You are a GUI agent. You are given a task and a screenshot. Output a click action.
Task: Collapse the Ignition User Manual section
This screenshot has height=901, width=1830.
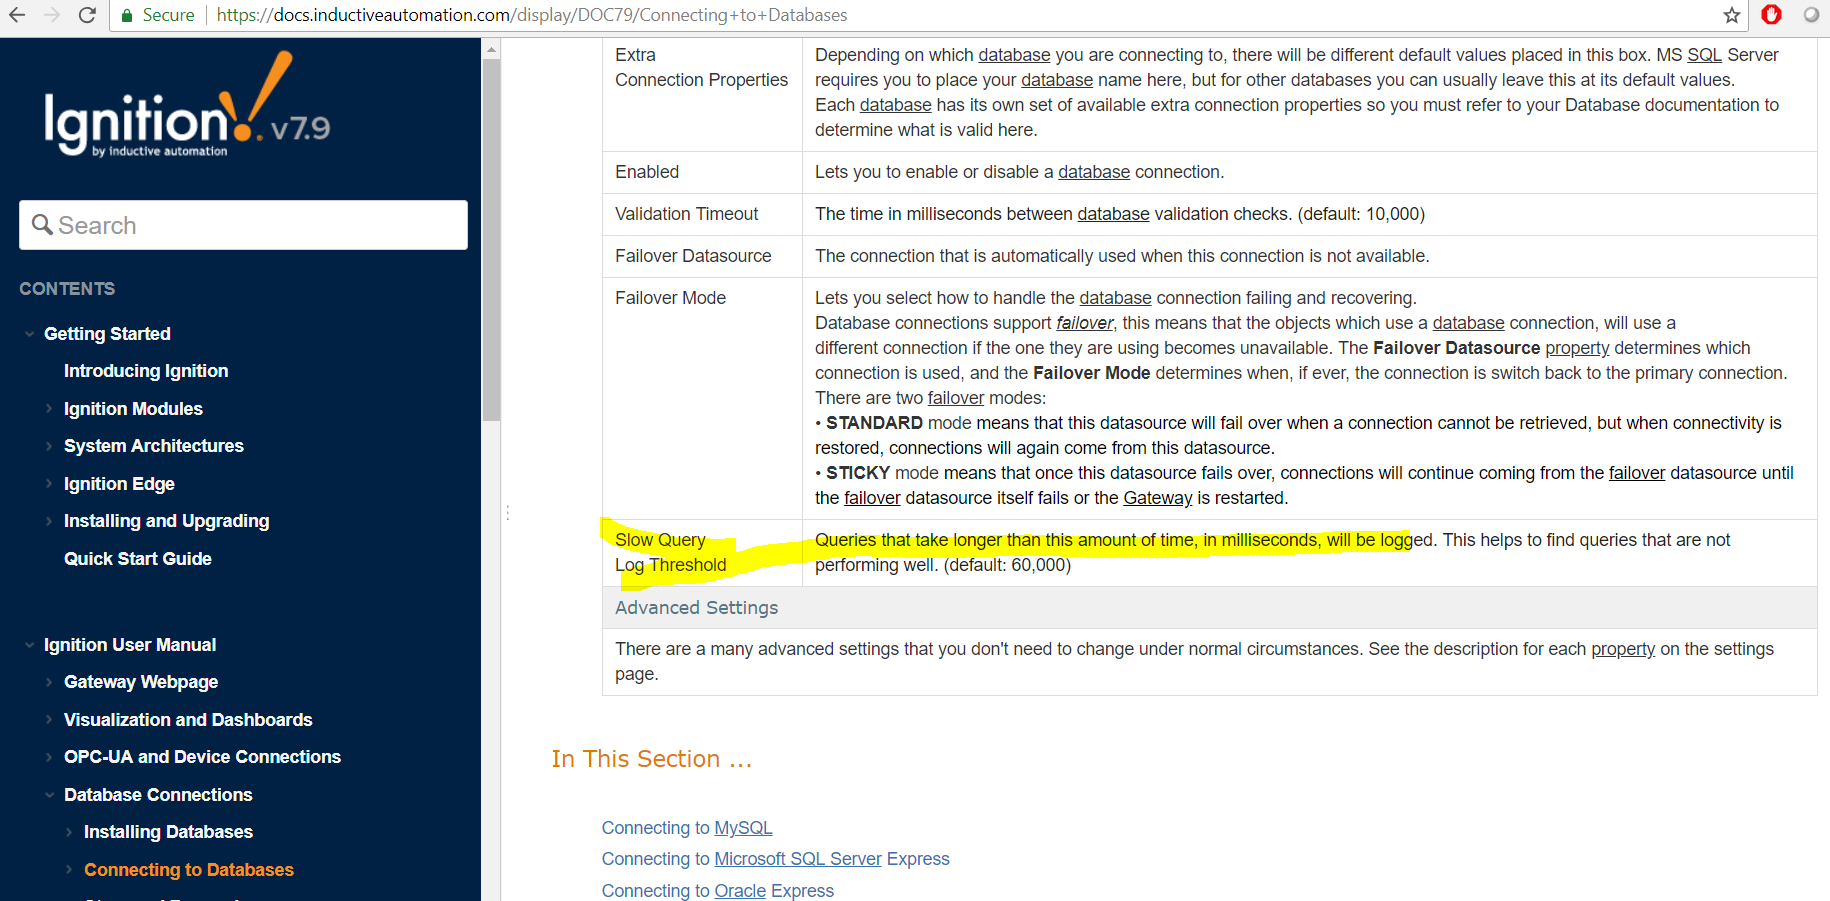[29, 645]
